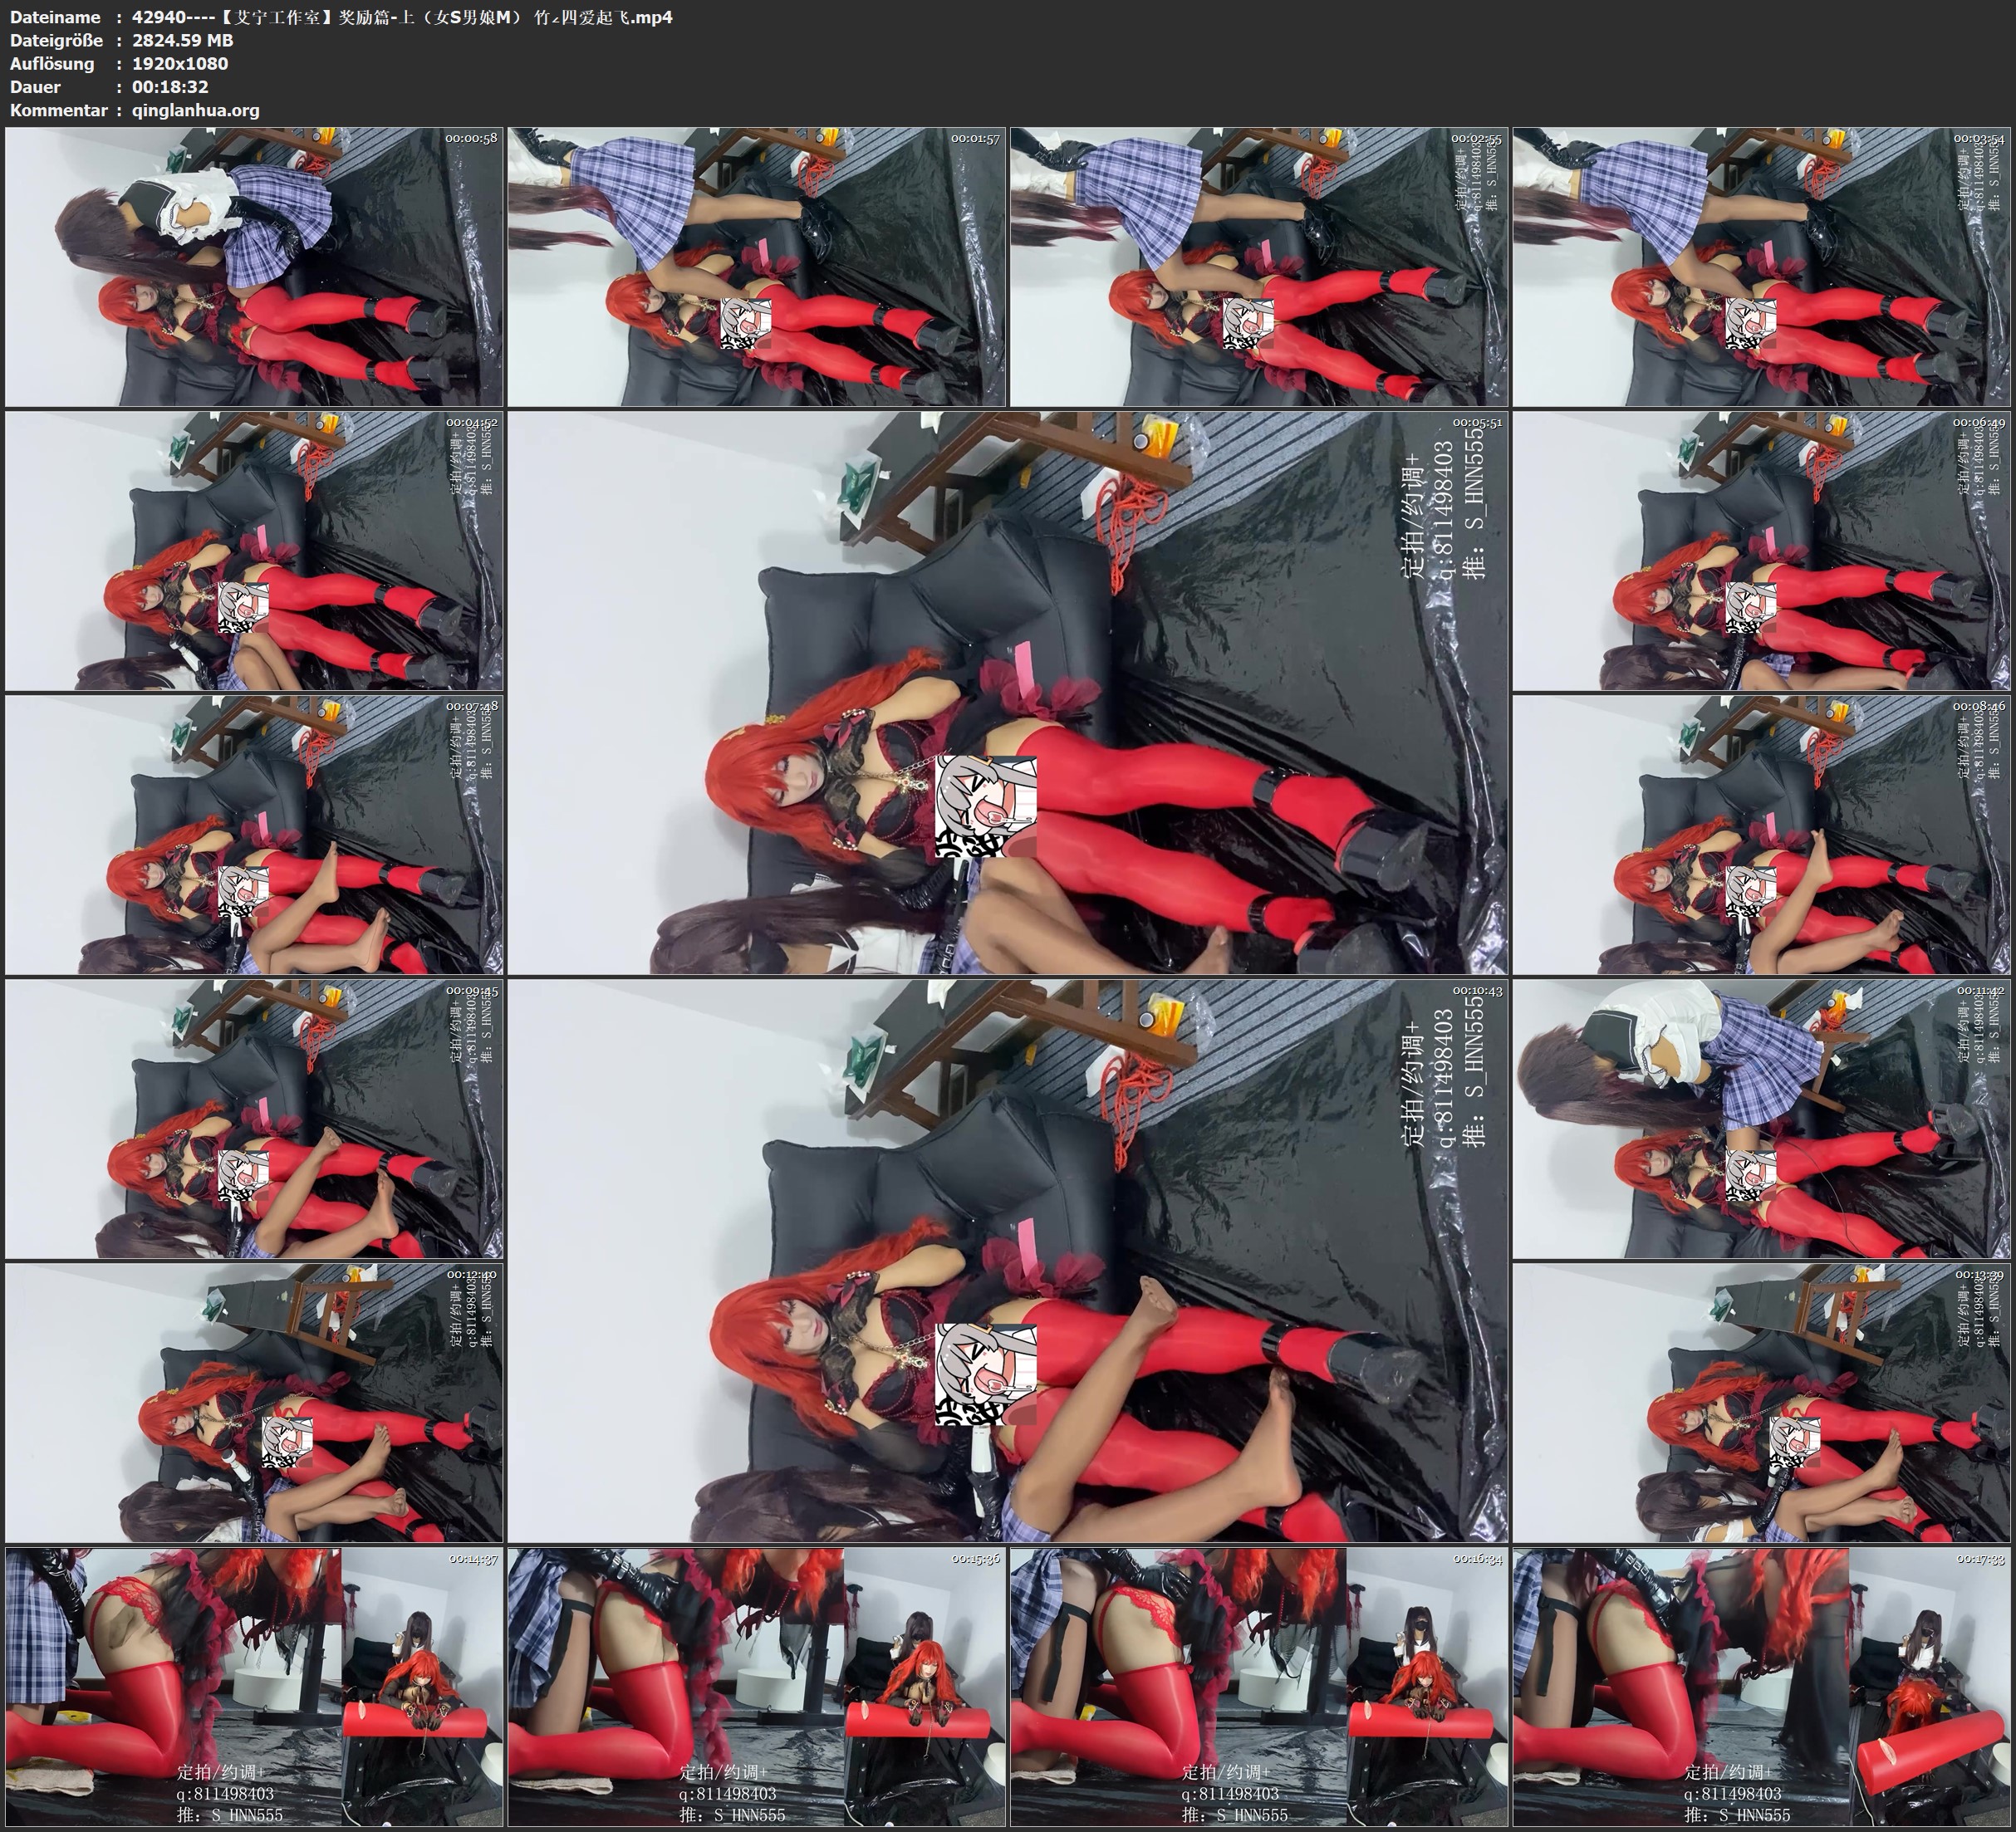This screenshot has width=2016, height=1832.
Task: Select the frame stamped 00:09:45
Action: (254, 1119)
